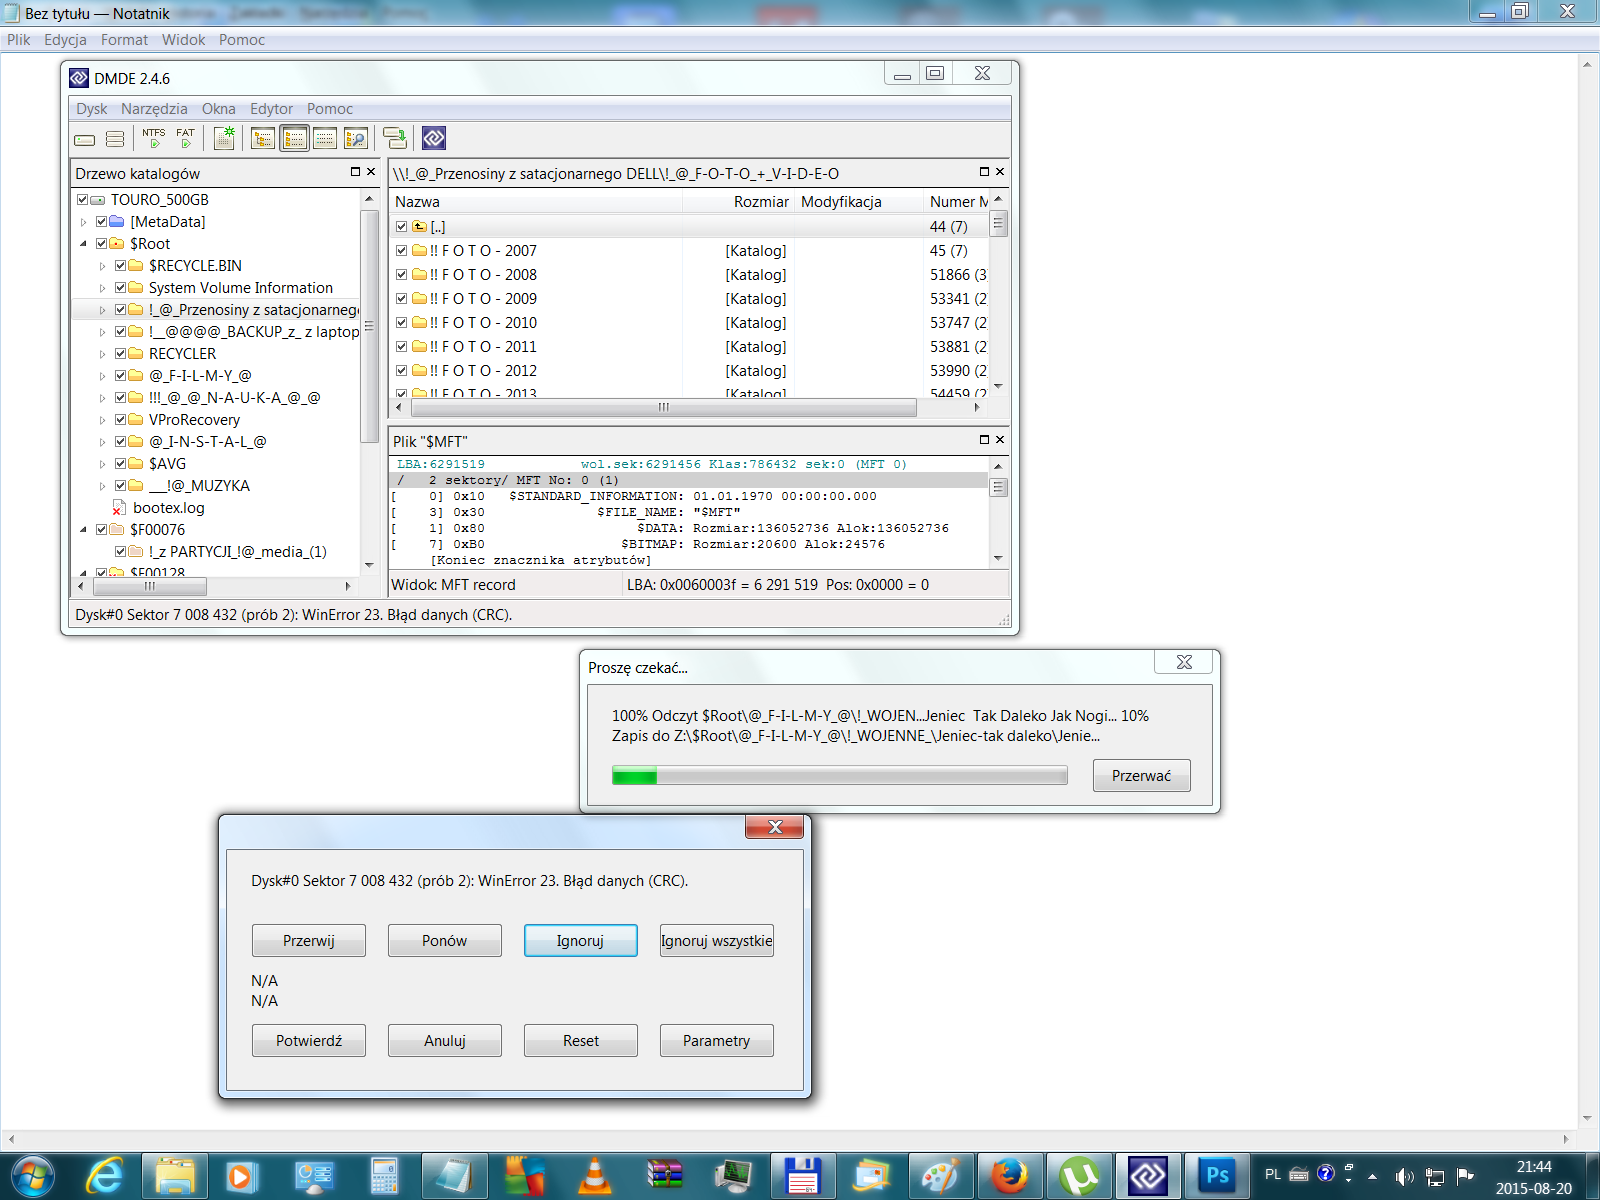
Task: Switch to uTorrent on the taskbar
Action: point(1078,1176)
